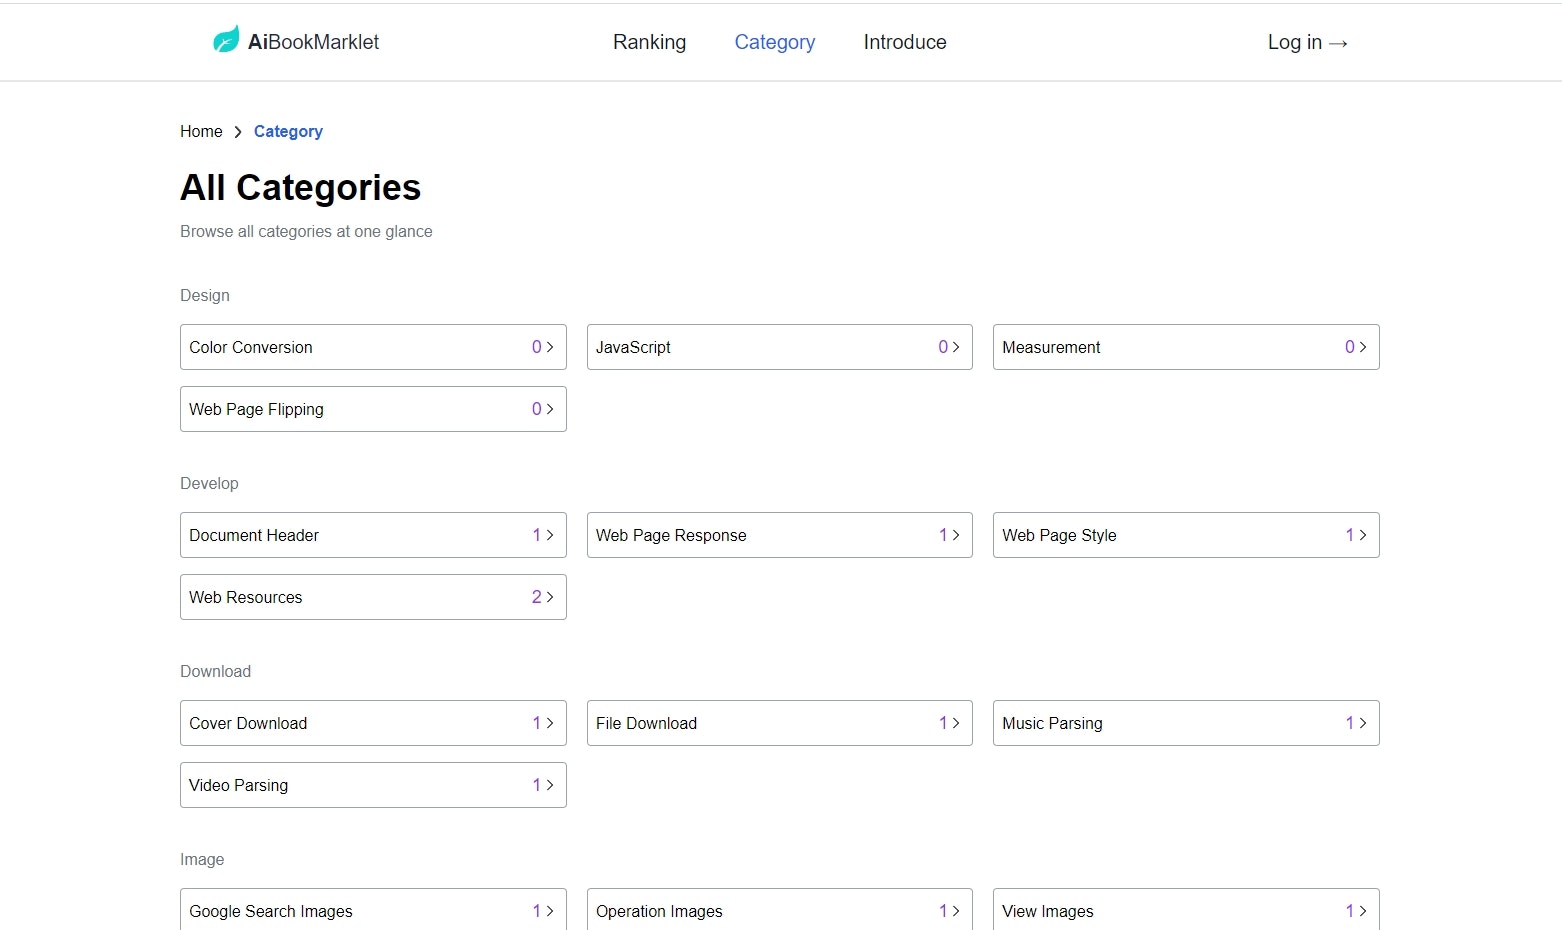The height and width of the screenshot is (930, 1562).
Task: Click the chevron on Web Resources card
Action: coord(550,597)
